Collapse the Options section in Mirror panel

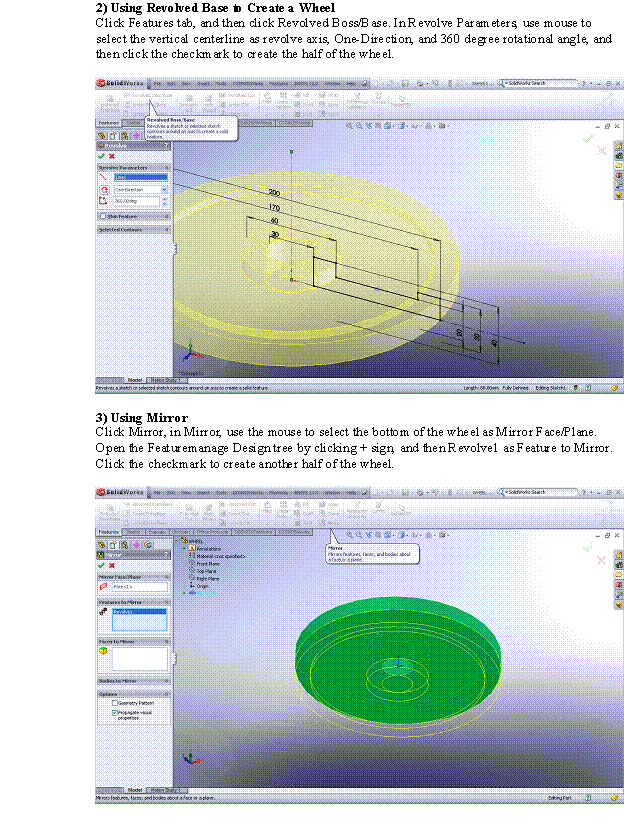[167, 694]
